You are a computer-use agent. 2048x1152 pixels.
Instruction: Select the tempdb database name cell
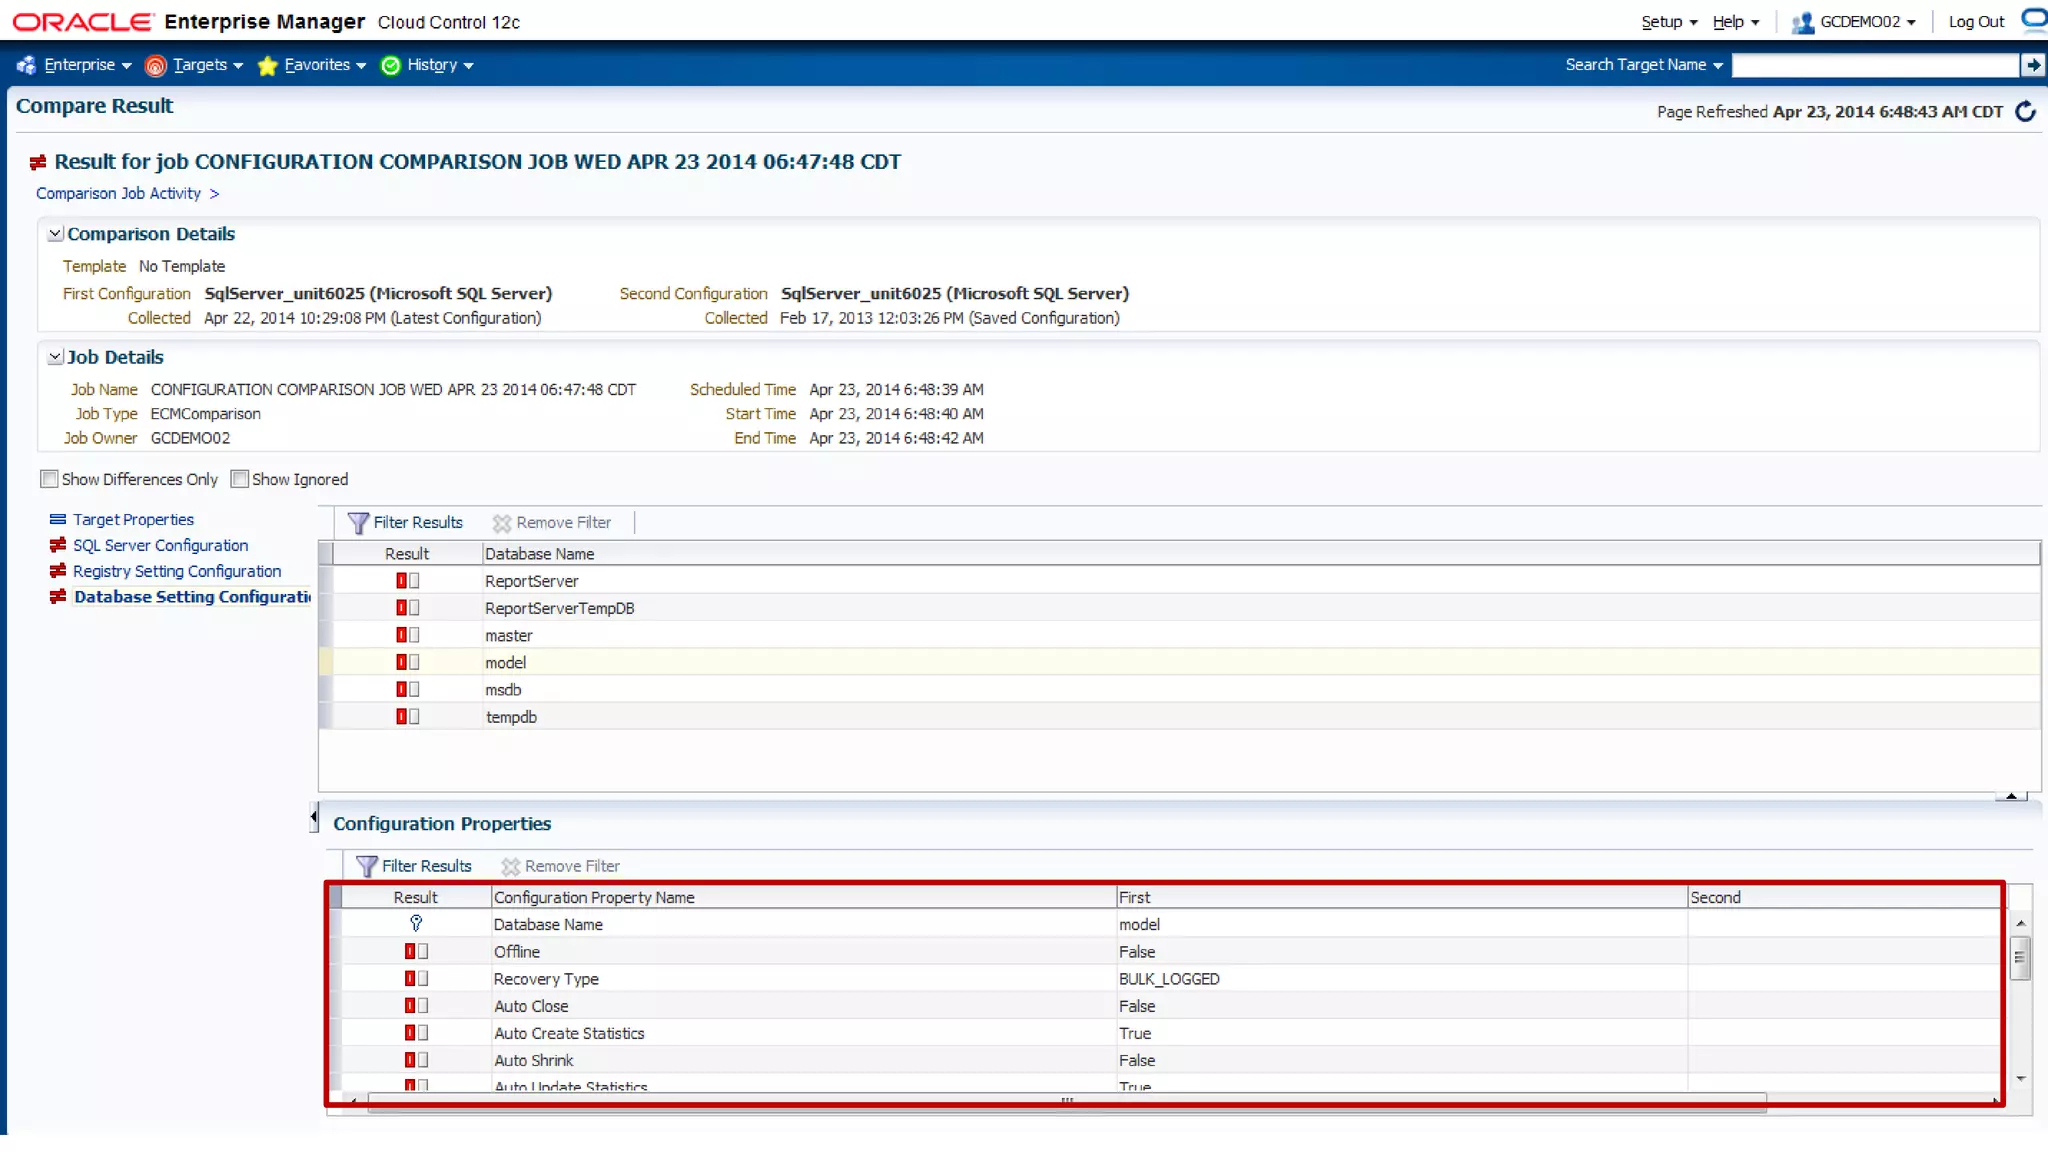pos(511,717)
